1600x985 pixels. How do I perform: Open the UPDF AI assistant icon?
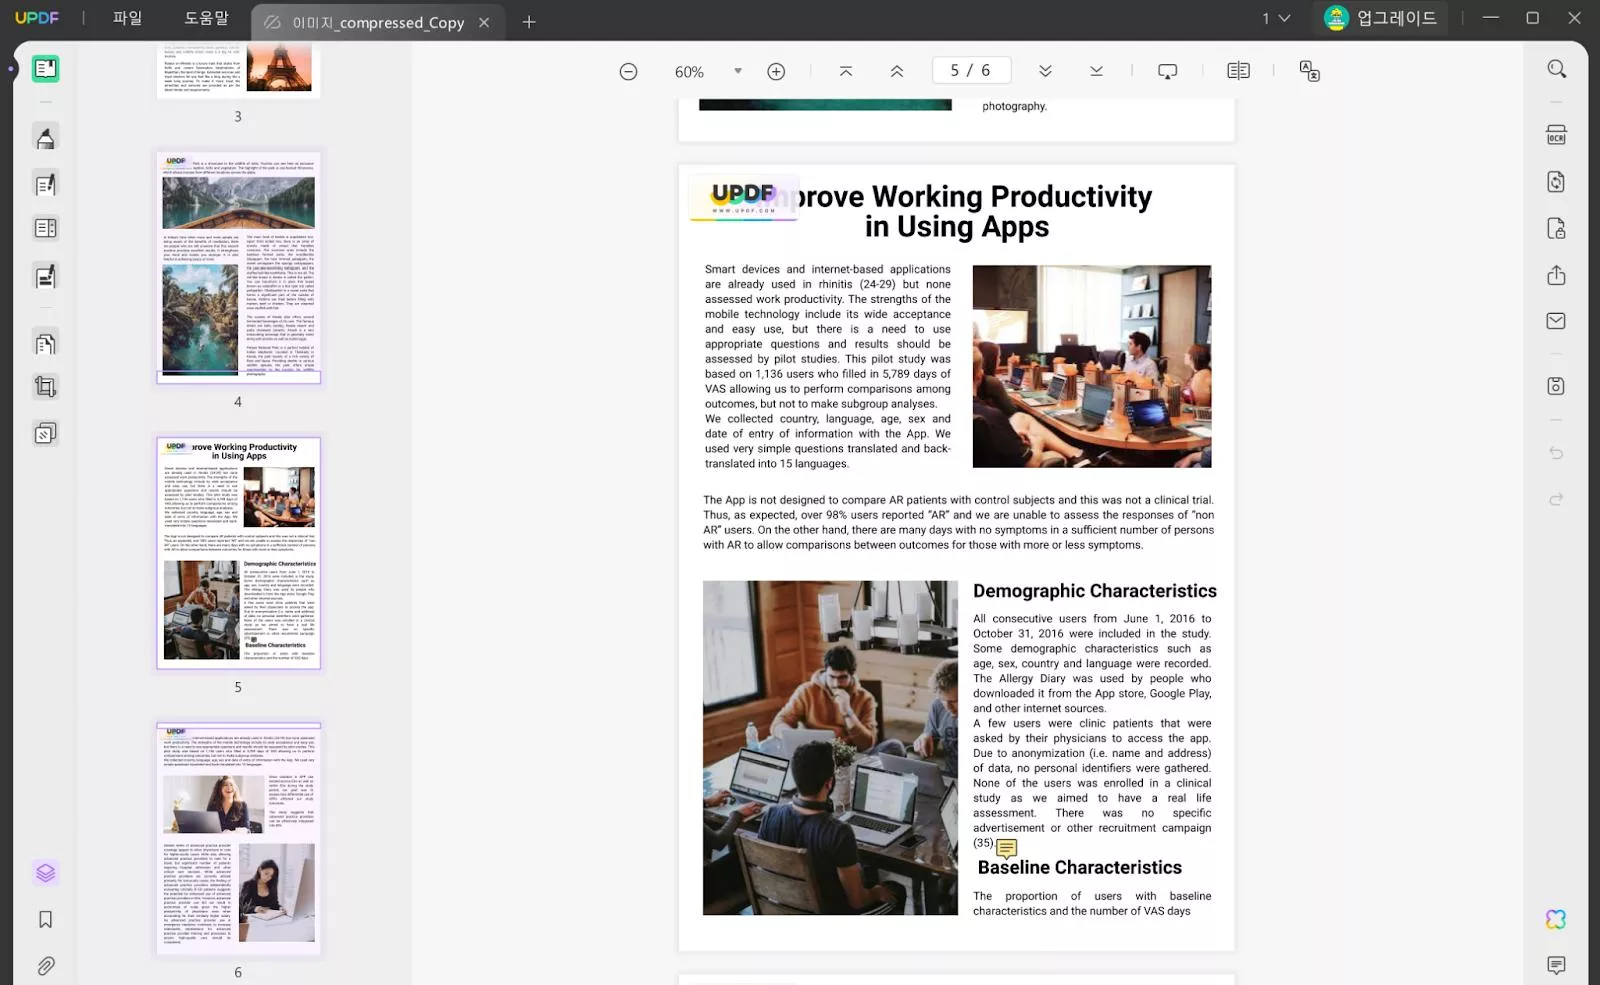coord(1556,919)
